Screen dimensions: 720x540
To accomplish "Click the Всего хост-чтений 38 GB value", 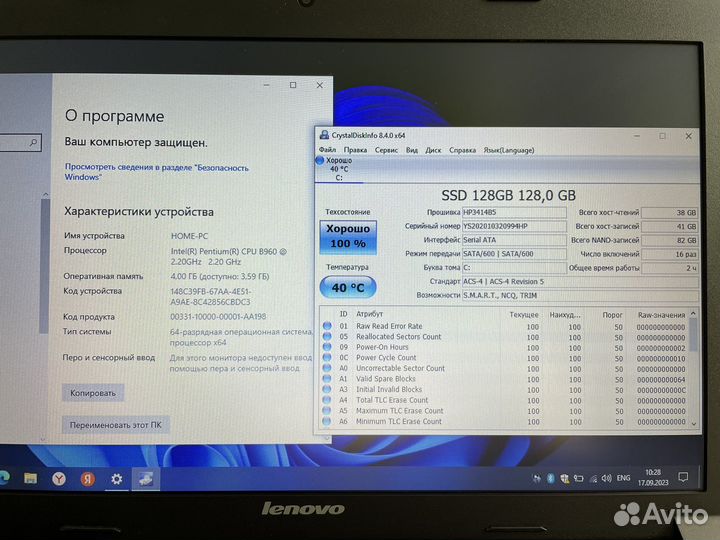I will pyautogui.click(x=669, y=213).
